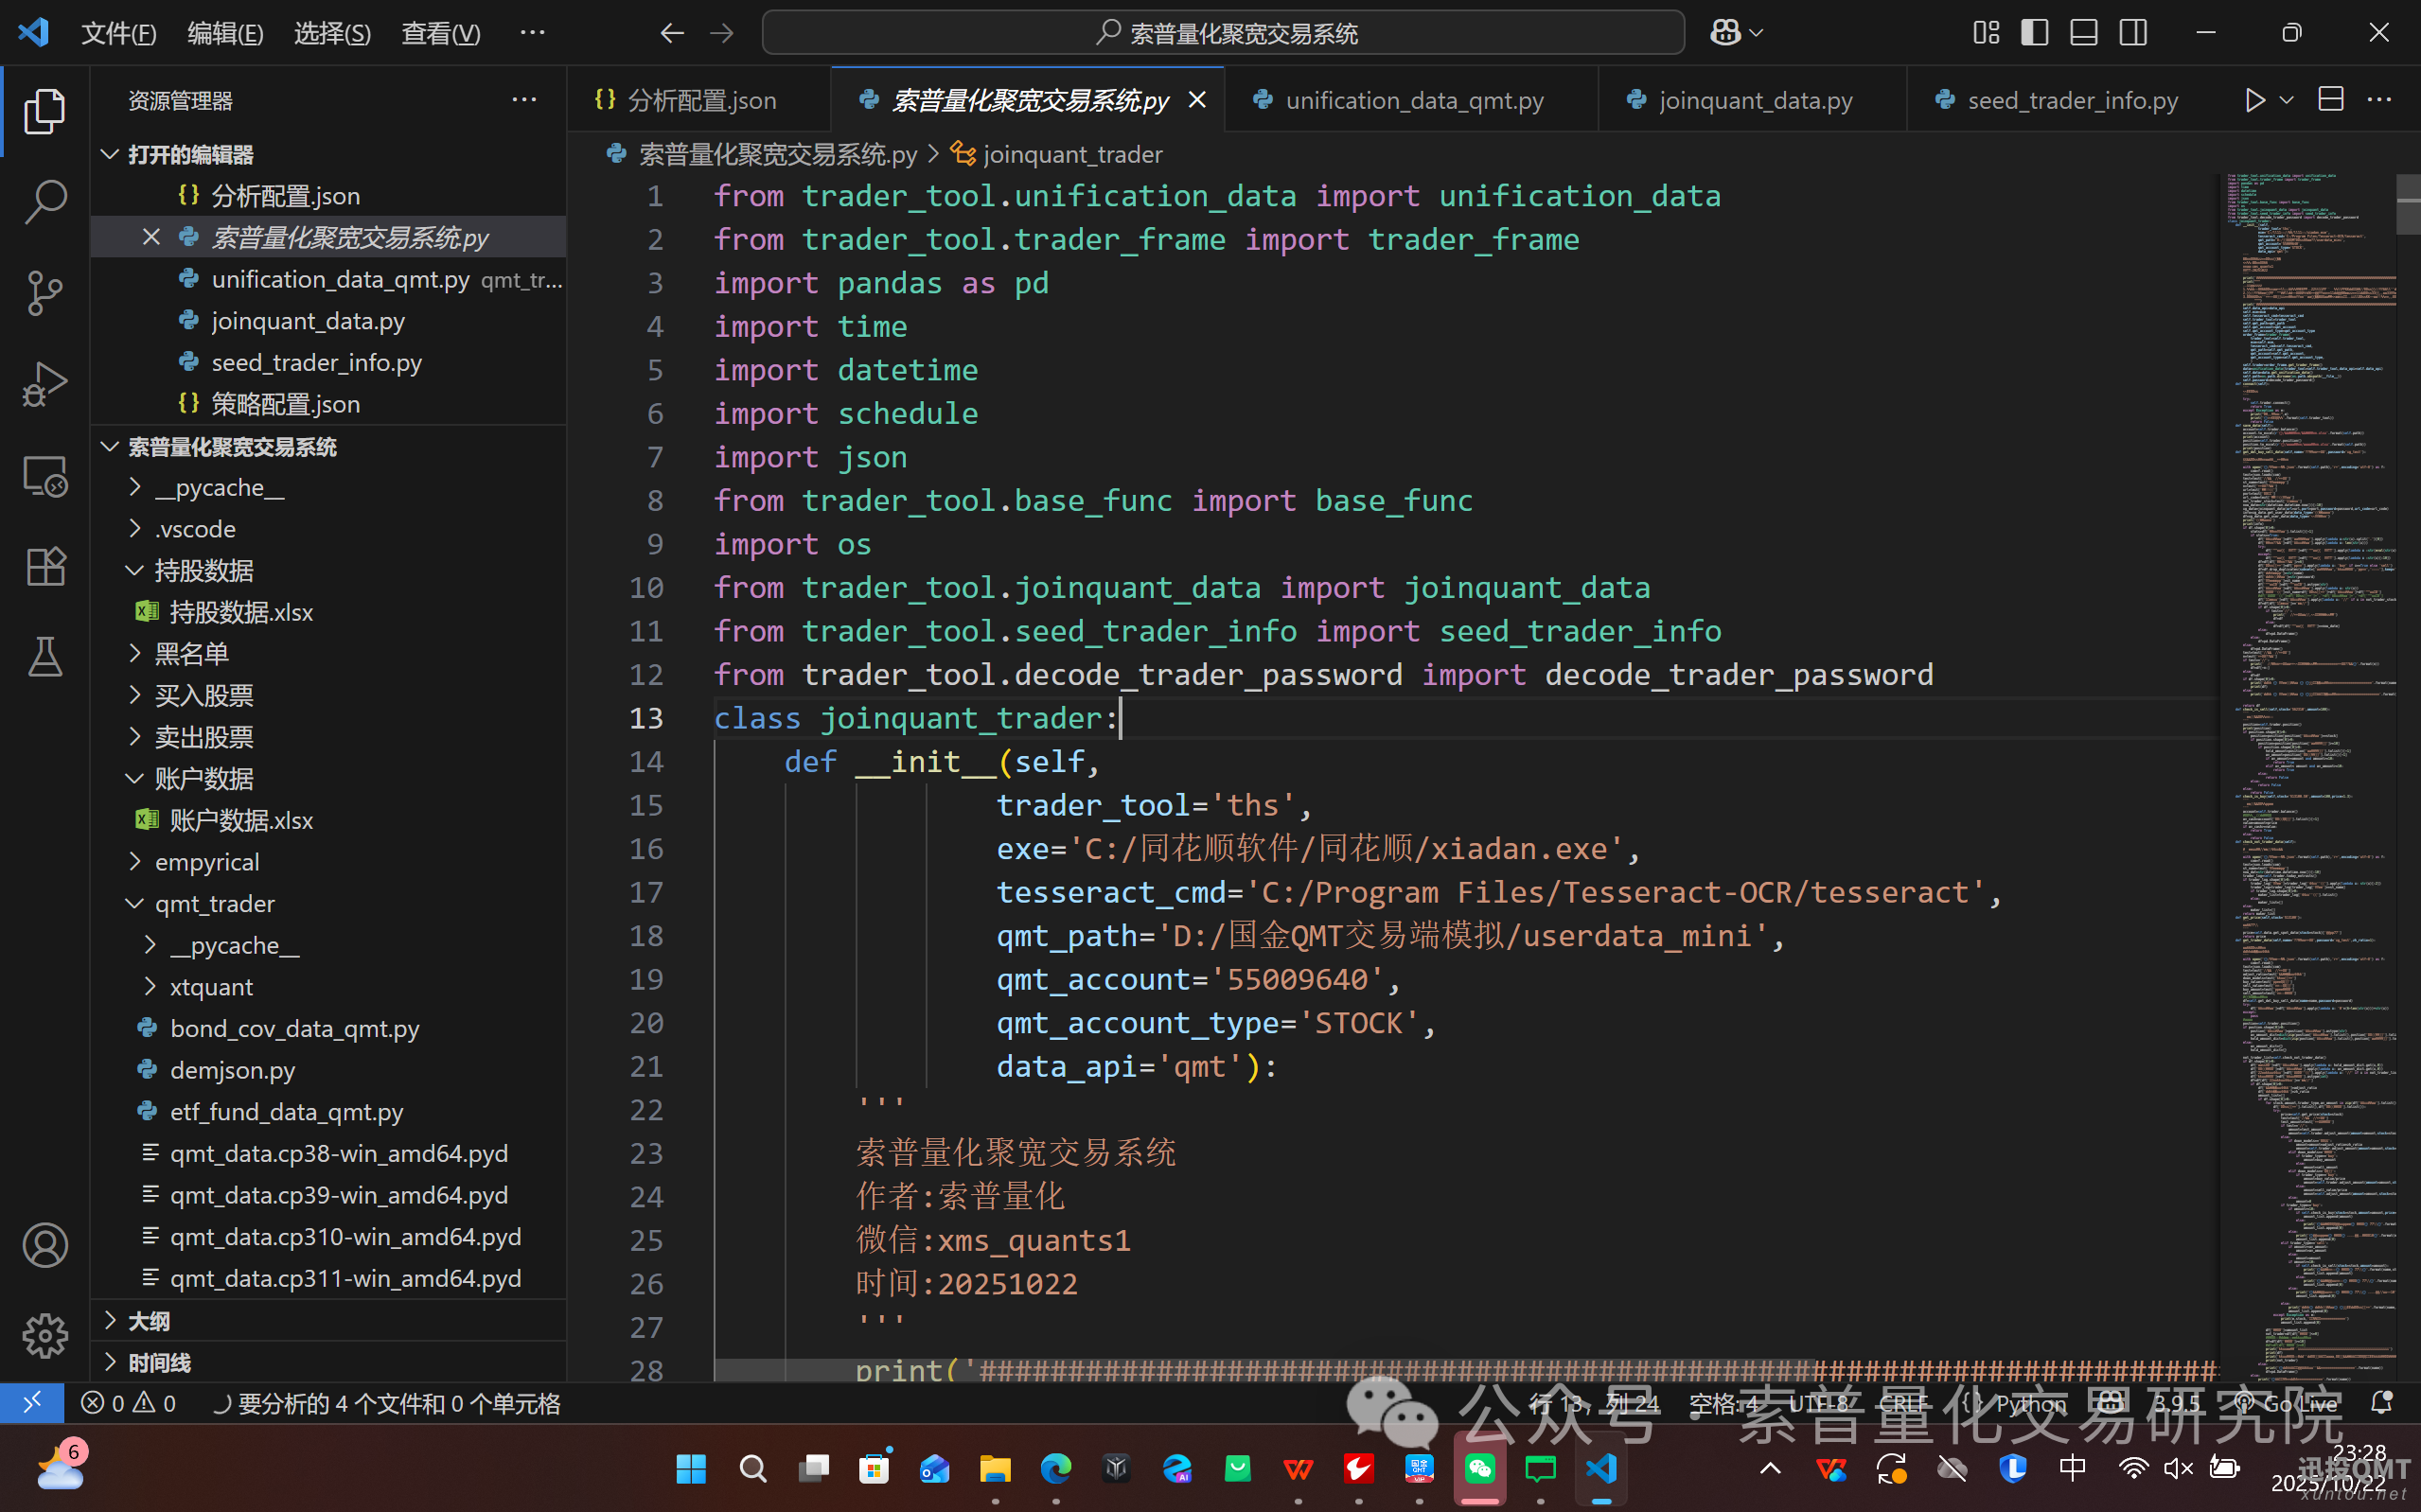Expand the 黑名单 folder
The width and height of the screenshot is (2421, 1512).
(x=191, y=654)
